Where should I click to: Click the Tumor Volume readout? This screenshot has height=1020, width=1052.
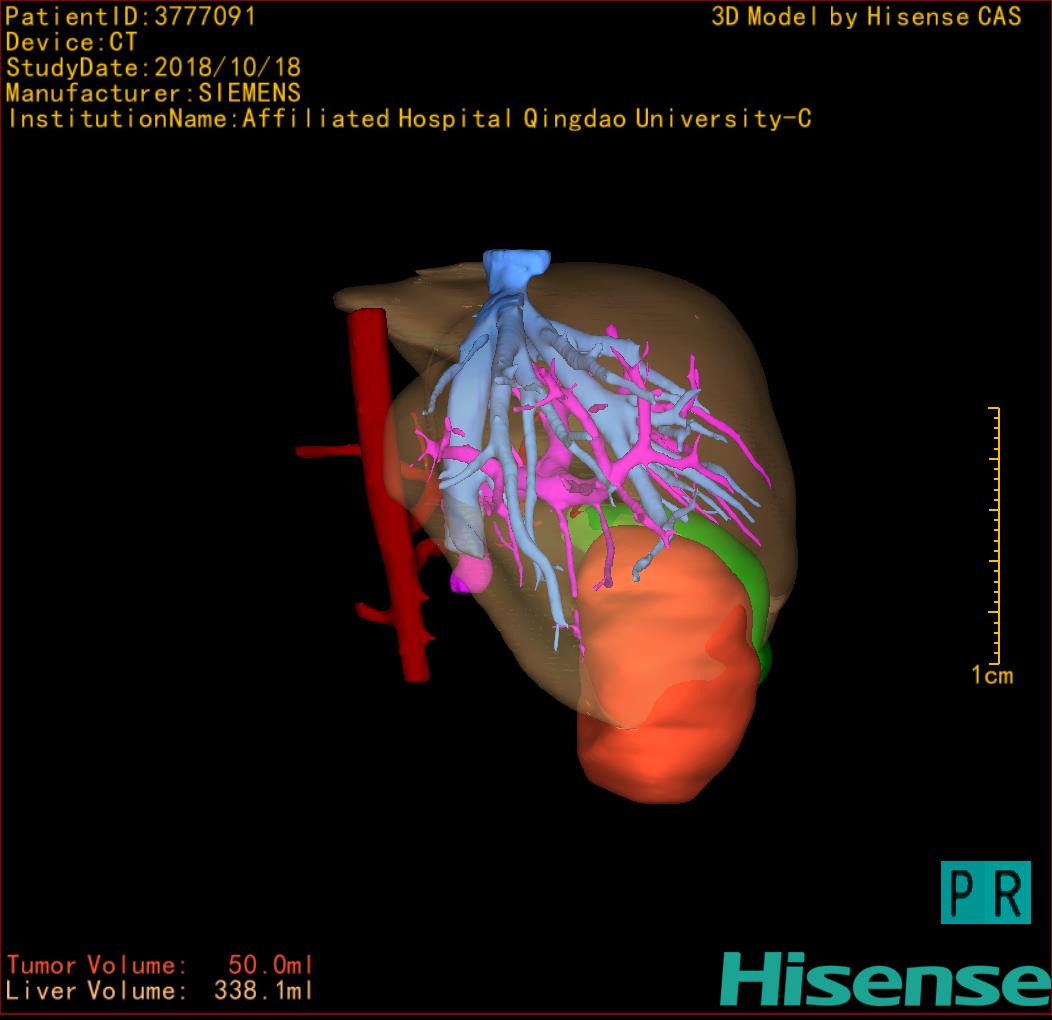(x=160, y=966)
